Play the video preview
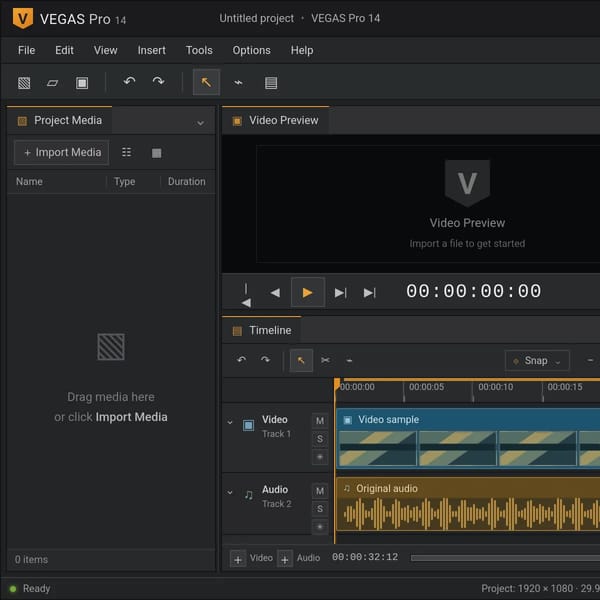Screen dimensions: 600x600 click(x=308, y=292)
